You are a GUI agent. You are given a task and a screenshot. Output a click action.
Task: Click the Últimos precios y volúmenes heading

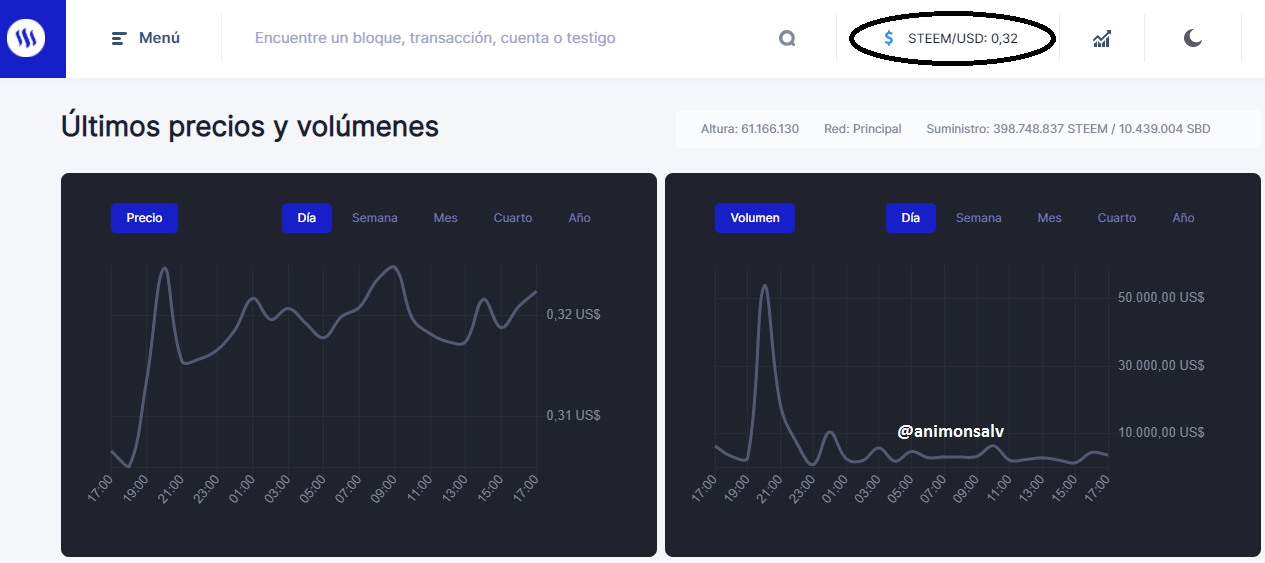[x=250, y=127]
